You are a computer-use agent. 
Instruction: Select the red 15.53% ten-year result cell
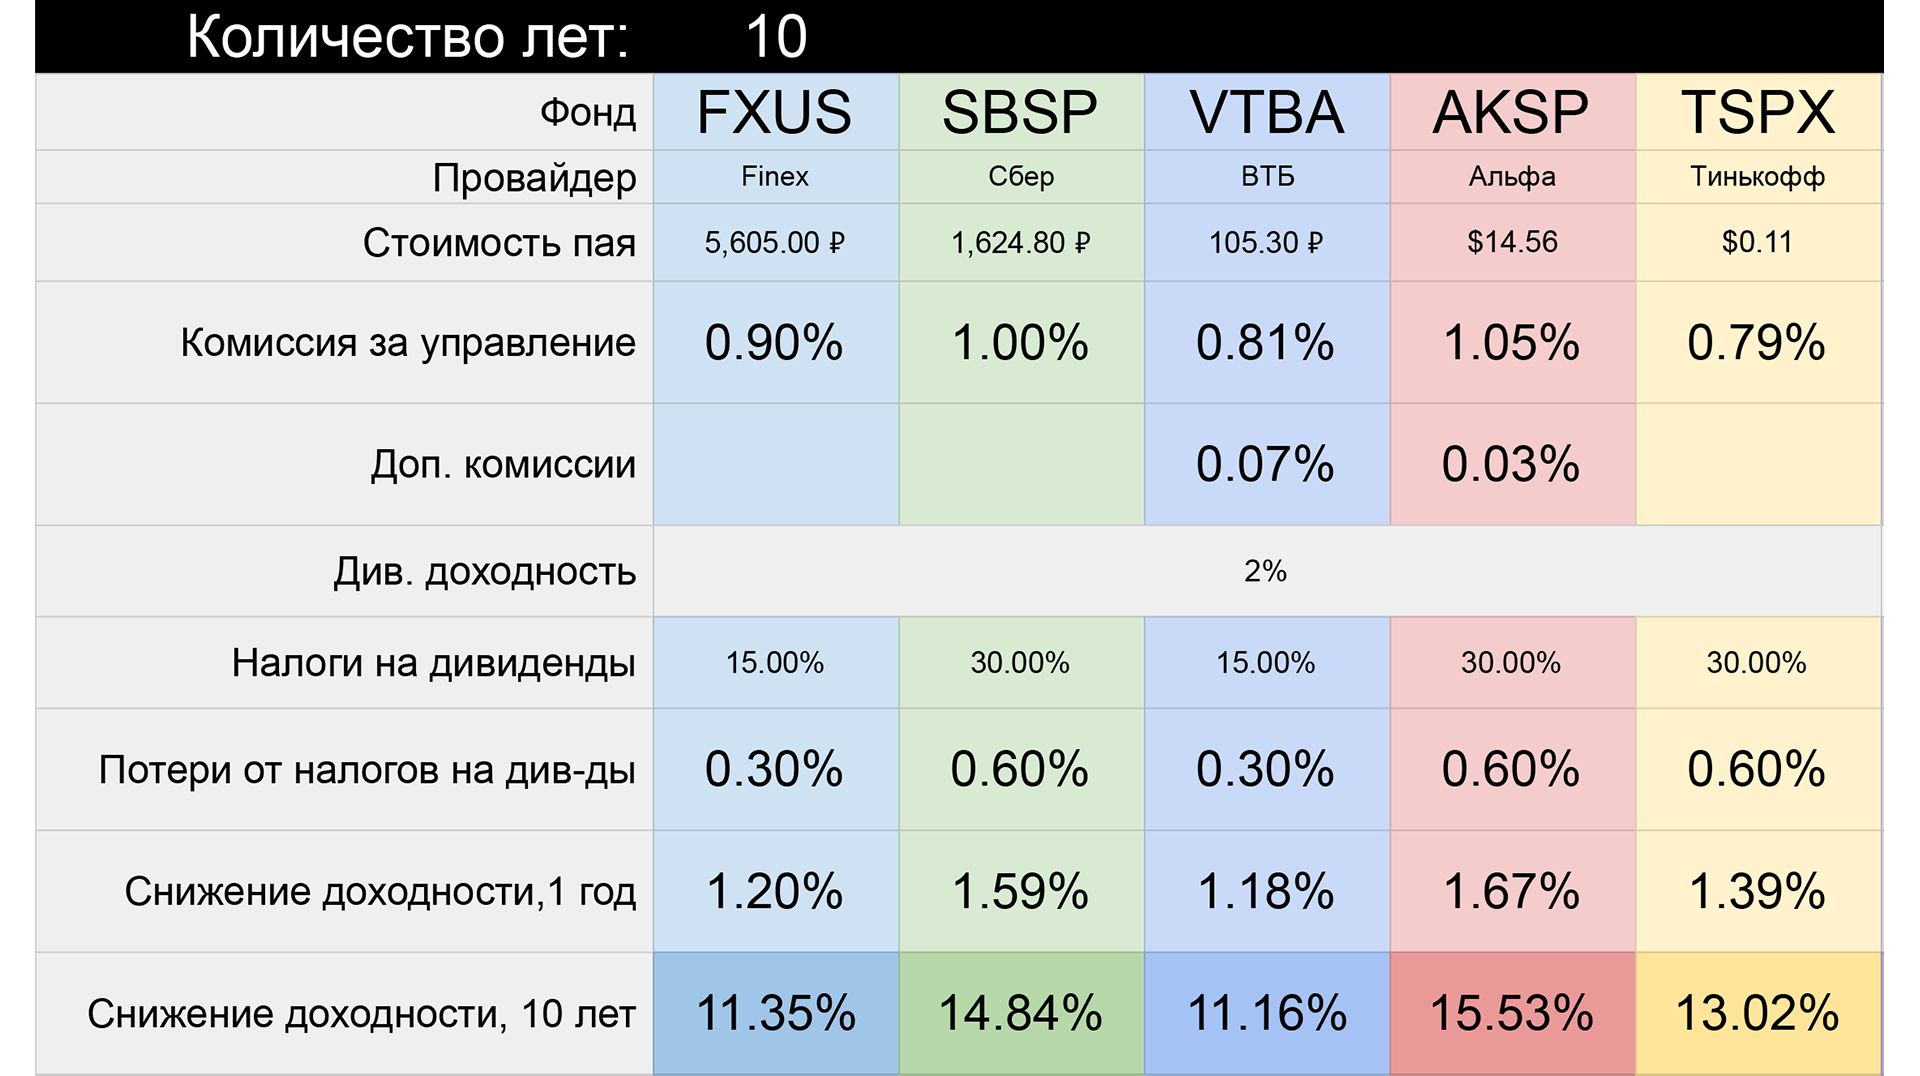tap(1511, 1013)
